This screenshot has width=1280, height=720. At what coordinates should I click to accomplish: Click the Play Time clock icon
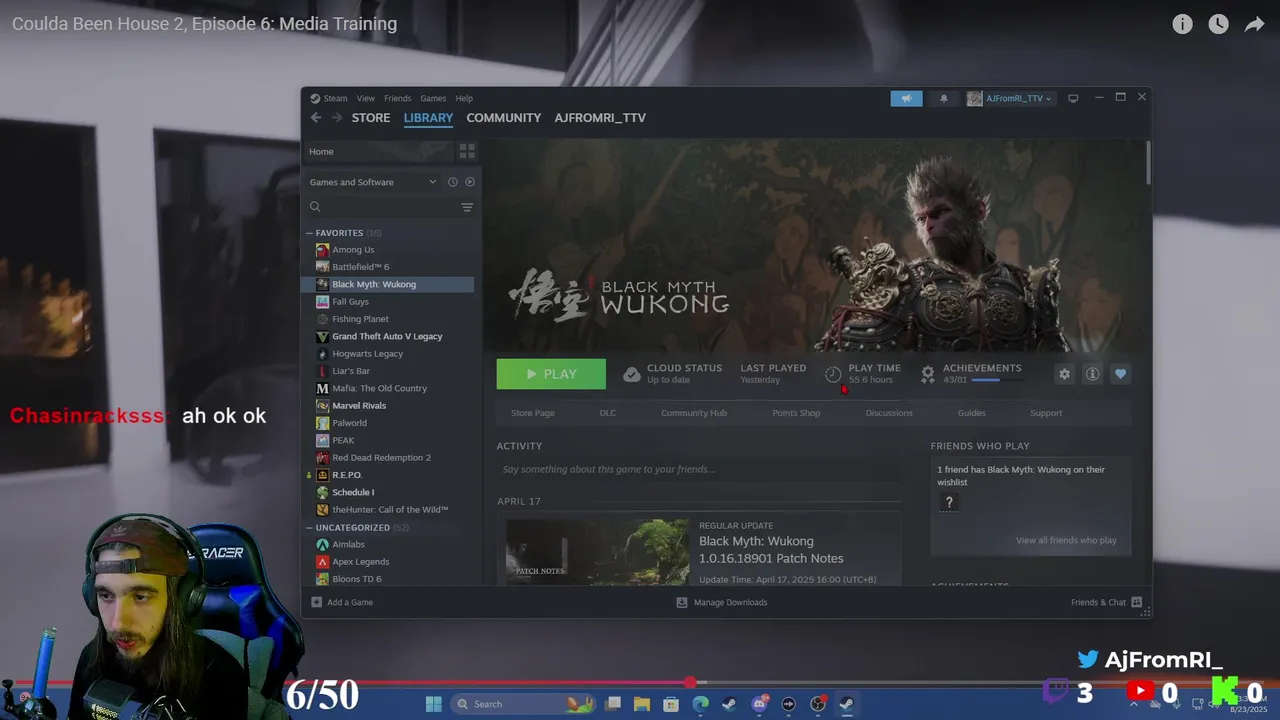[833, 374]
